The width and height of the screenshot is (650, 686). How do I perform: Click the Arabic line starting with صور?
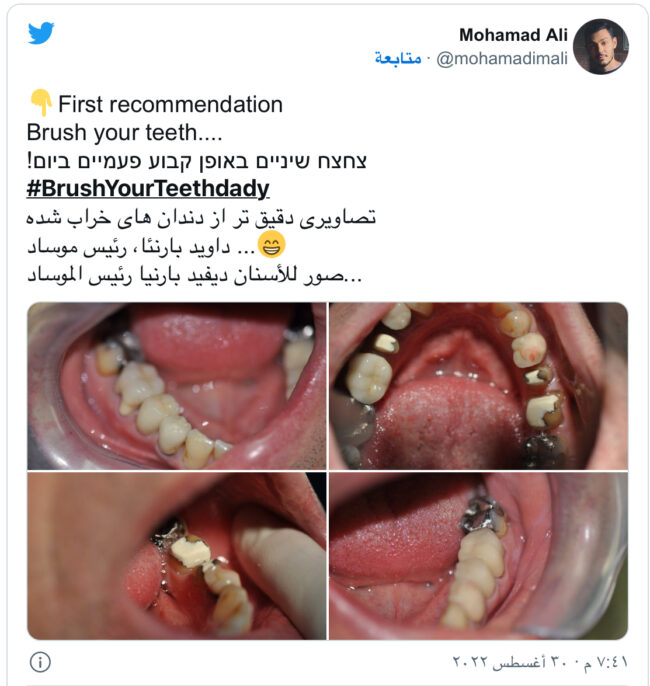click(194, 275)
